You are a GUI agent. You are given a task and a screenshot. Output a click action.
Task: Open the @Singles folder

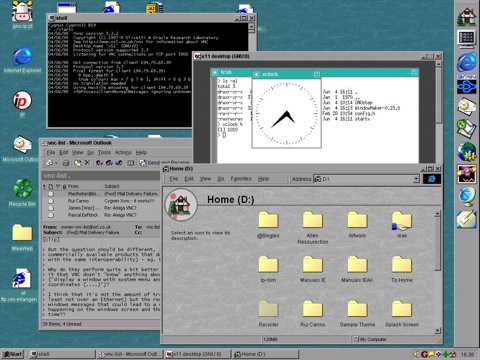[x=268, y=225]
